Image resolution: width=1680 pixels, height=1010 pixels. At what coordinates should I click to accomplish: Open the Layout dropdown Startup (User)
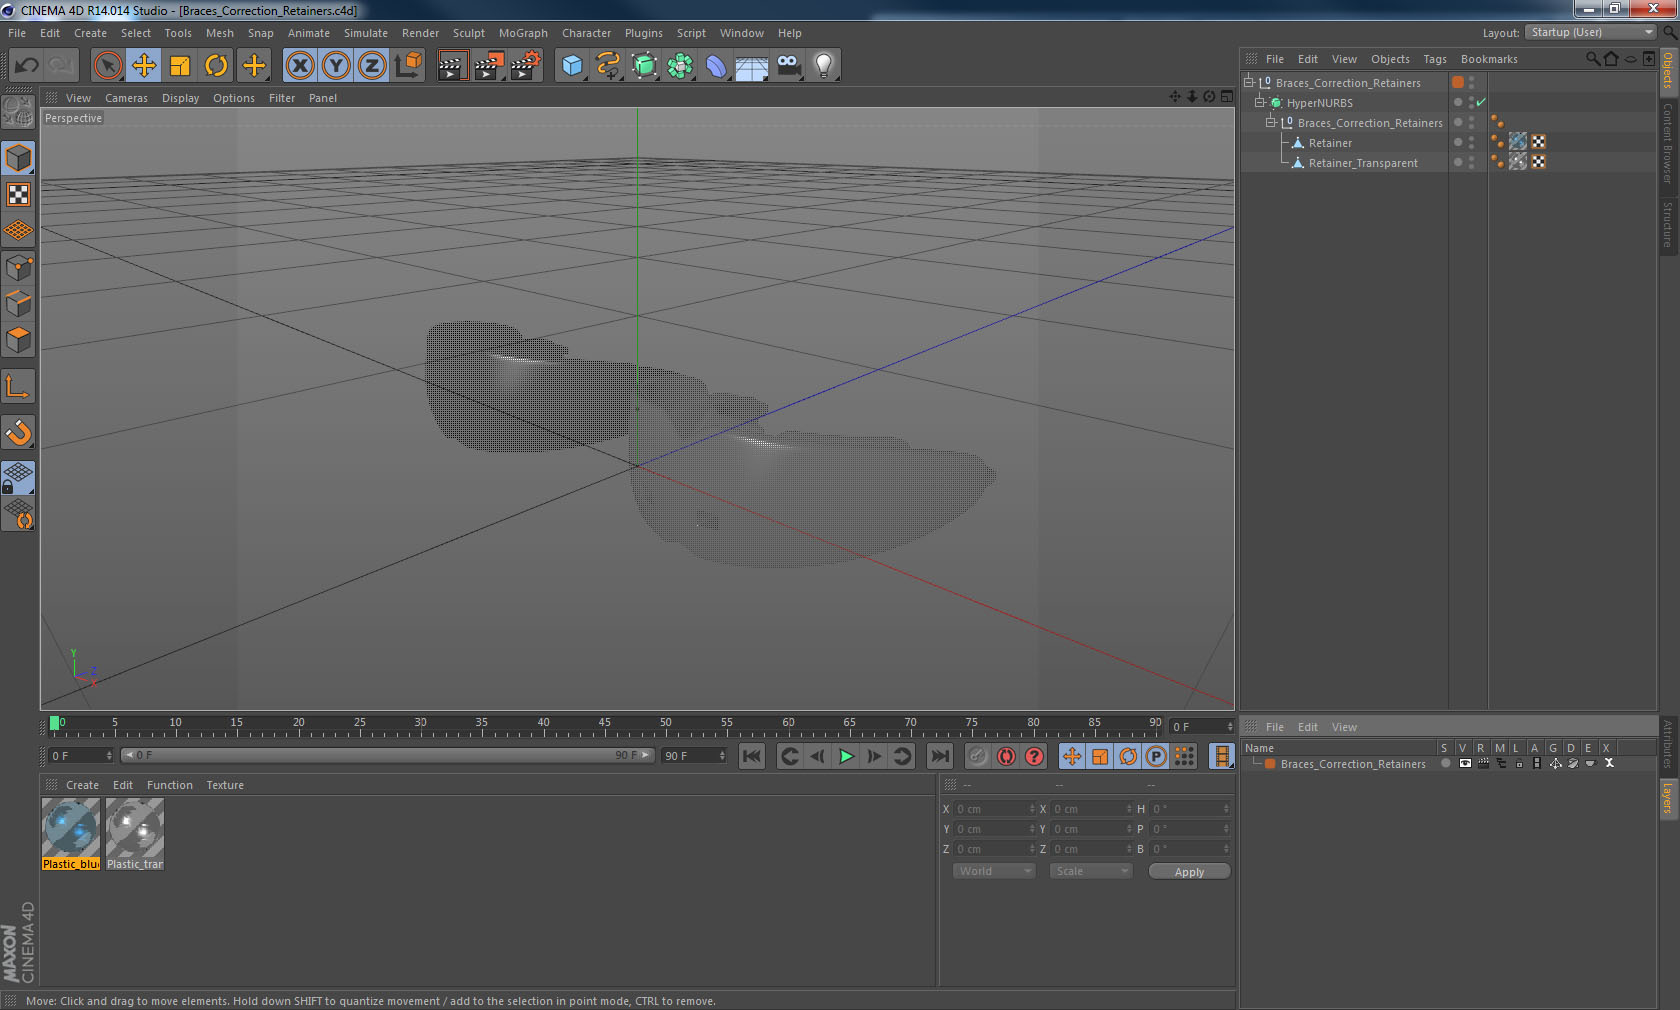pos(1591,32)
